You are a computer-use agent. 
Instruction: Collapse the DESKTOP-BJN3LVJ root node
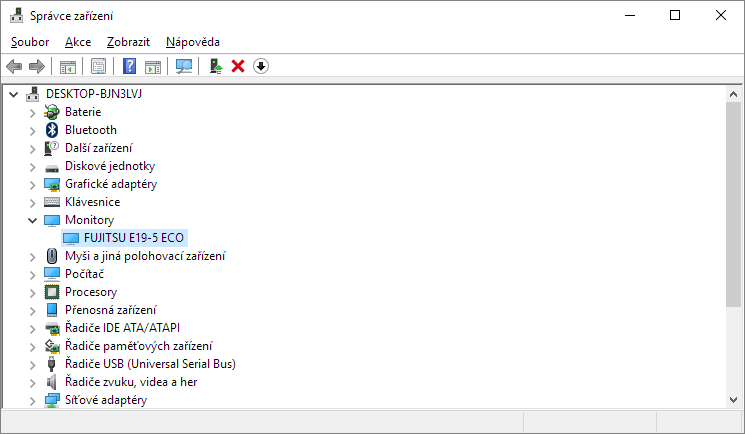(x=14, y=94)
